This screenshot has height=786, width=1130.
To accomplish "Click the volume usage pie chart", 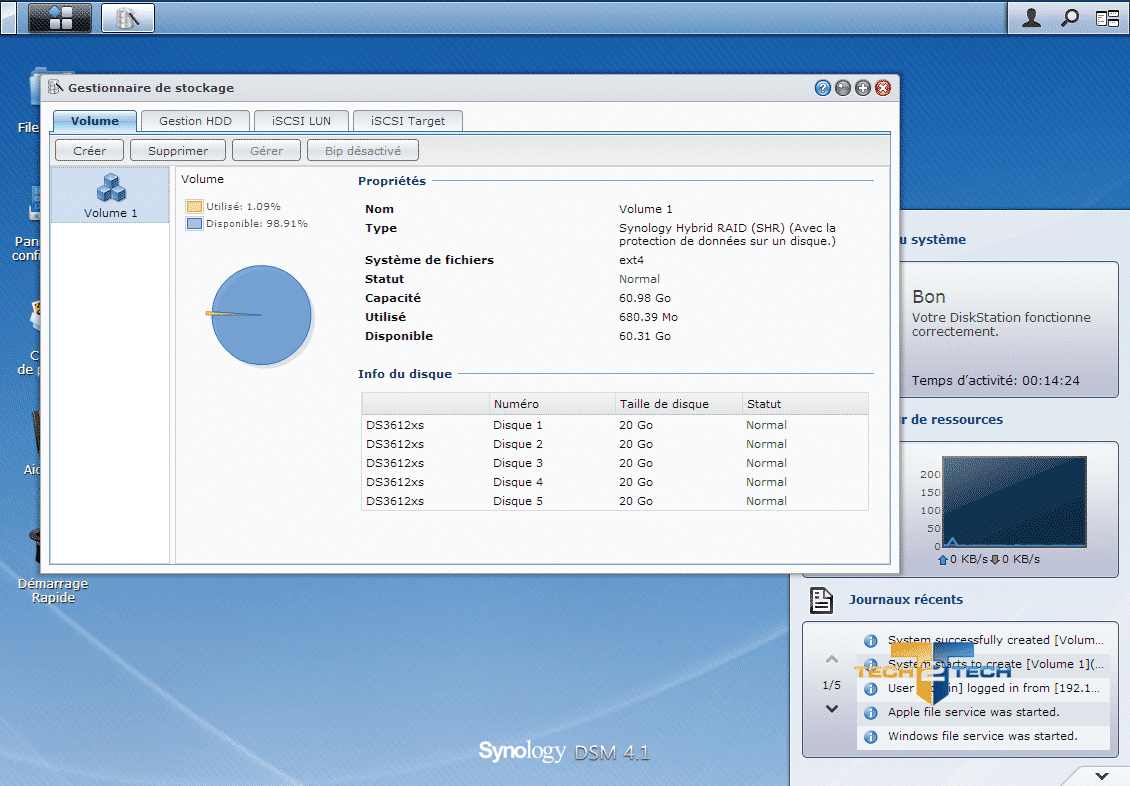I will point(260,315).
